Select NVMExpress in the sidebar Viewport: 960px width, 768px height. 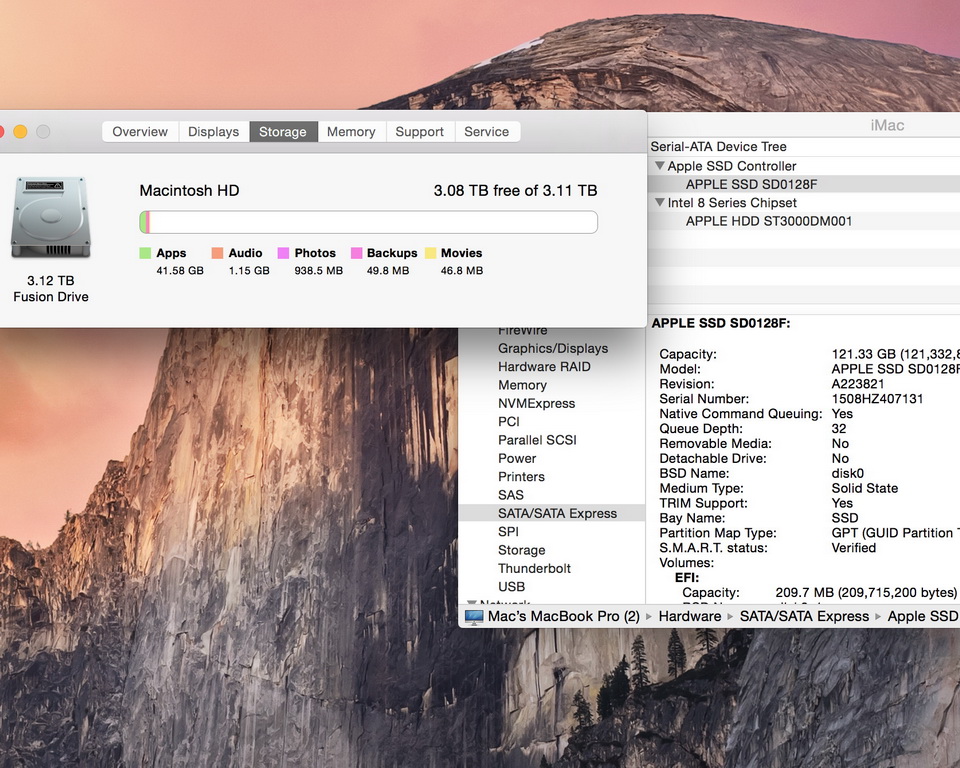click(x=536, y=404)
